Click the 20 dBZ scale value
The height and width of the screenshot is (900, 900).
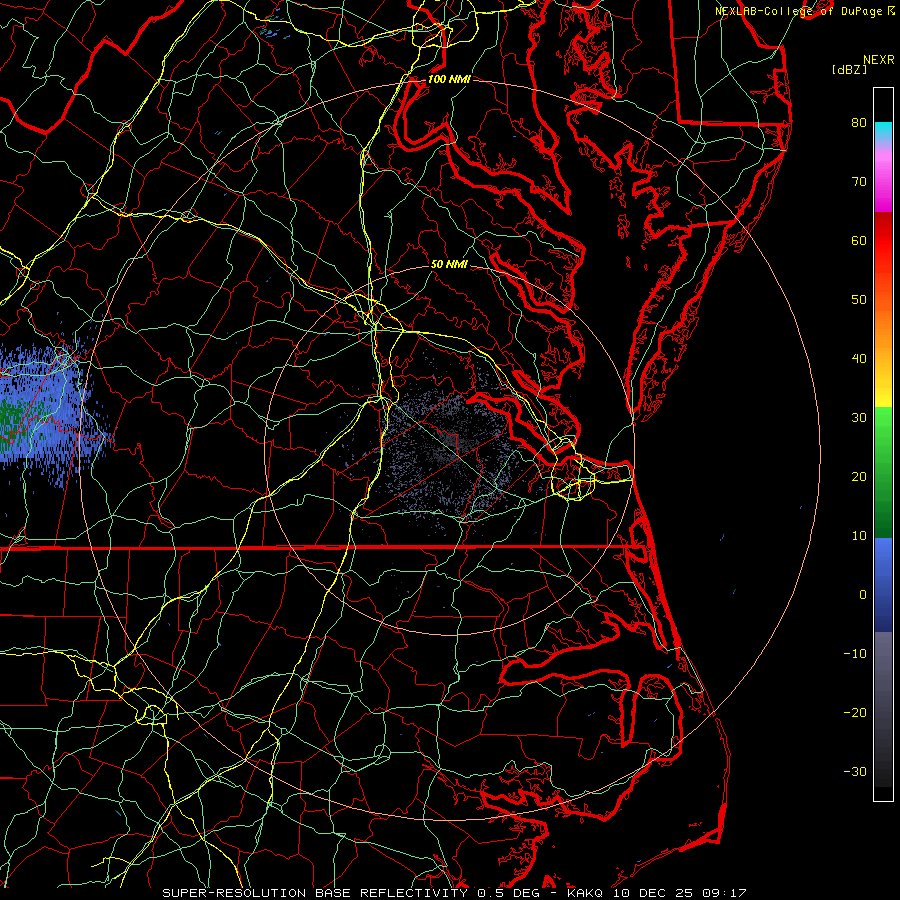click(x=859, y=476)
